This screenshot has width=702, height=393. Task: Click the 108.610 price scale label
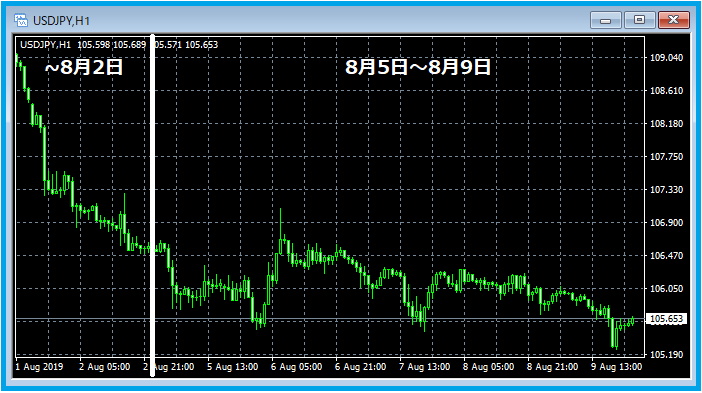point(666,90)
